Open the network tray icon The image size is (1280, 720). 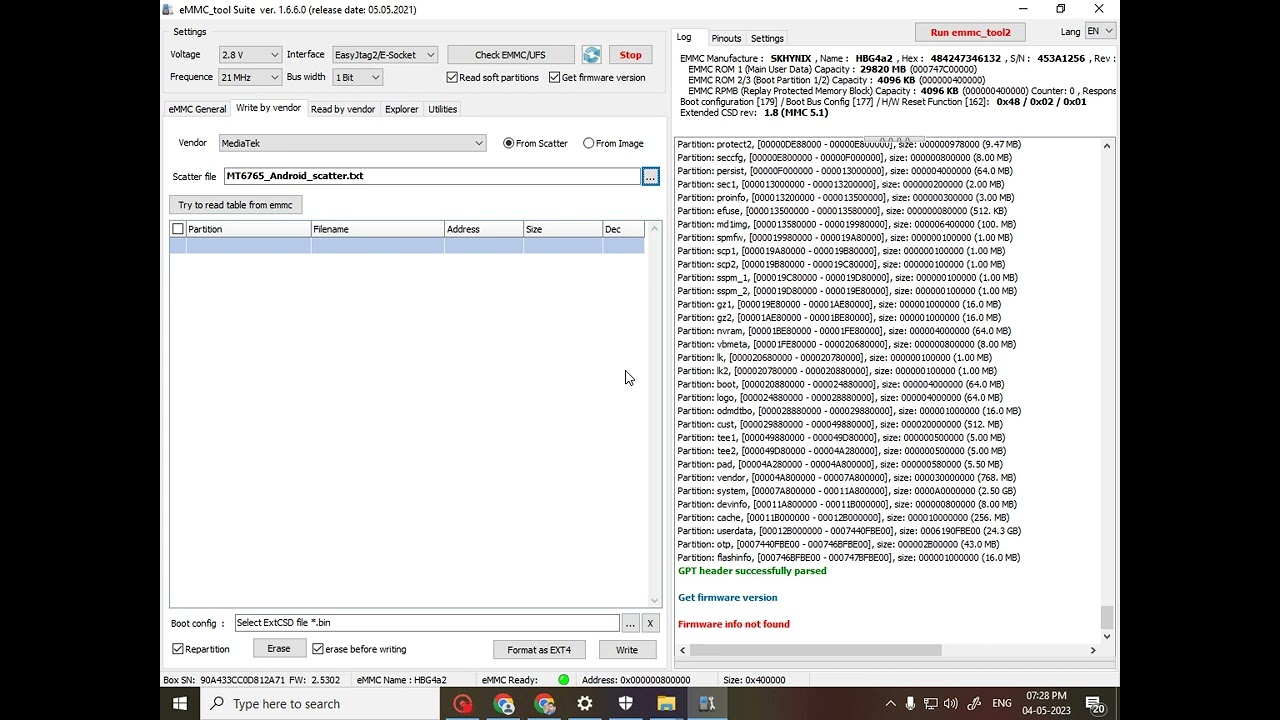point(930,704)
